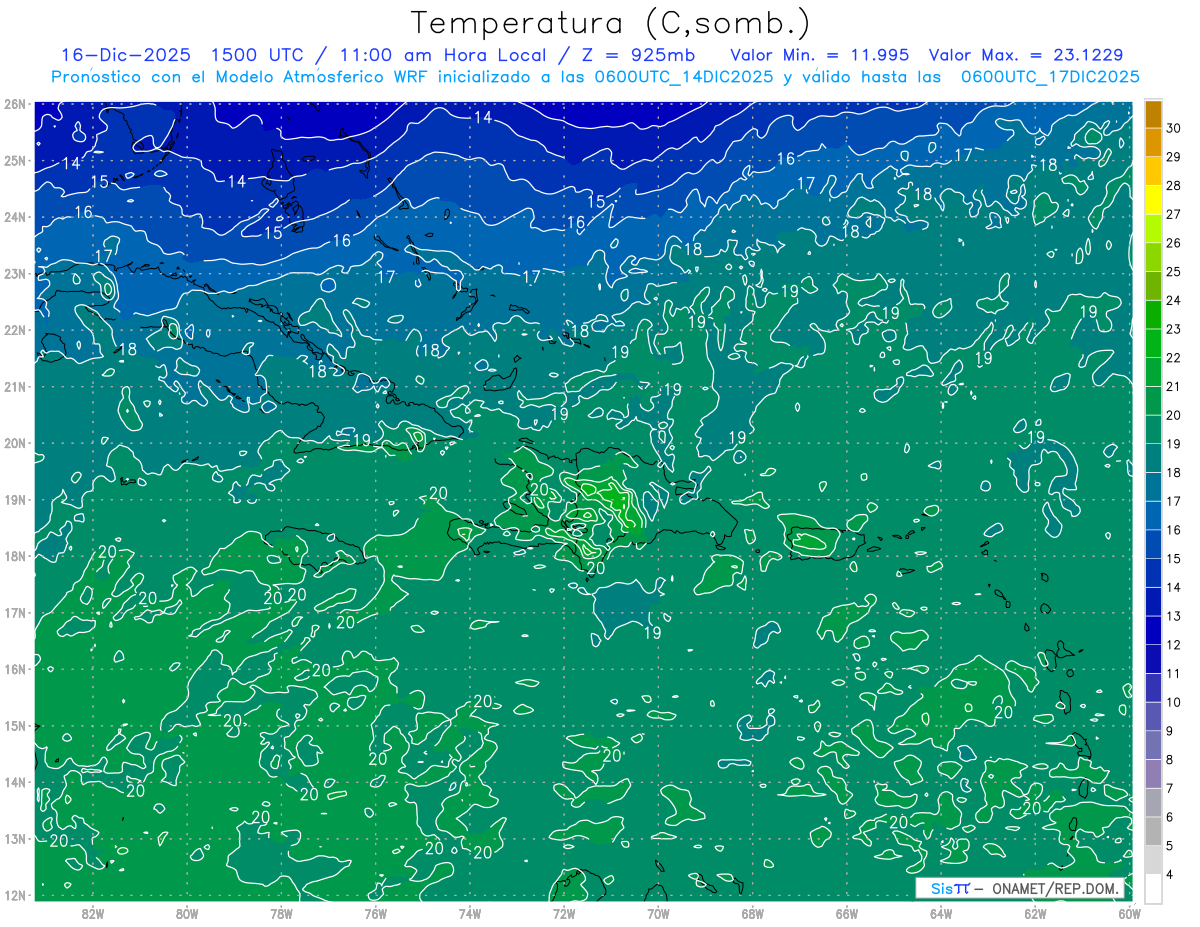The image size is (1200, 927).
Task: Click the '78W' longitude axis label
Action: click(x=281, y=912)
